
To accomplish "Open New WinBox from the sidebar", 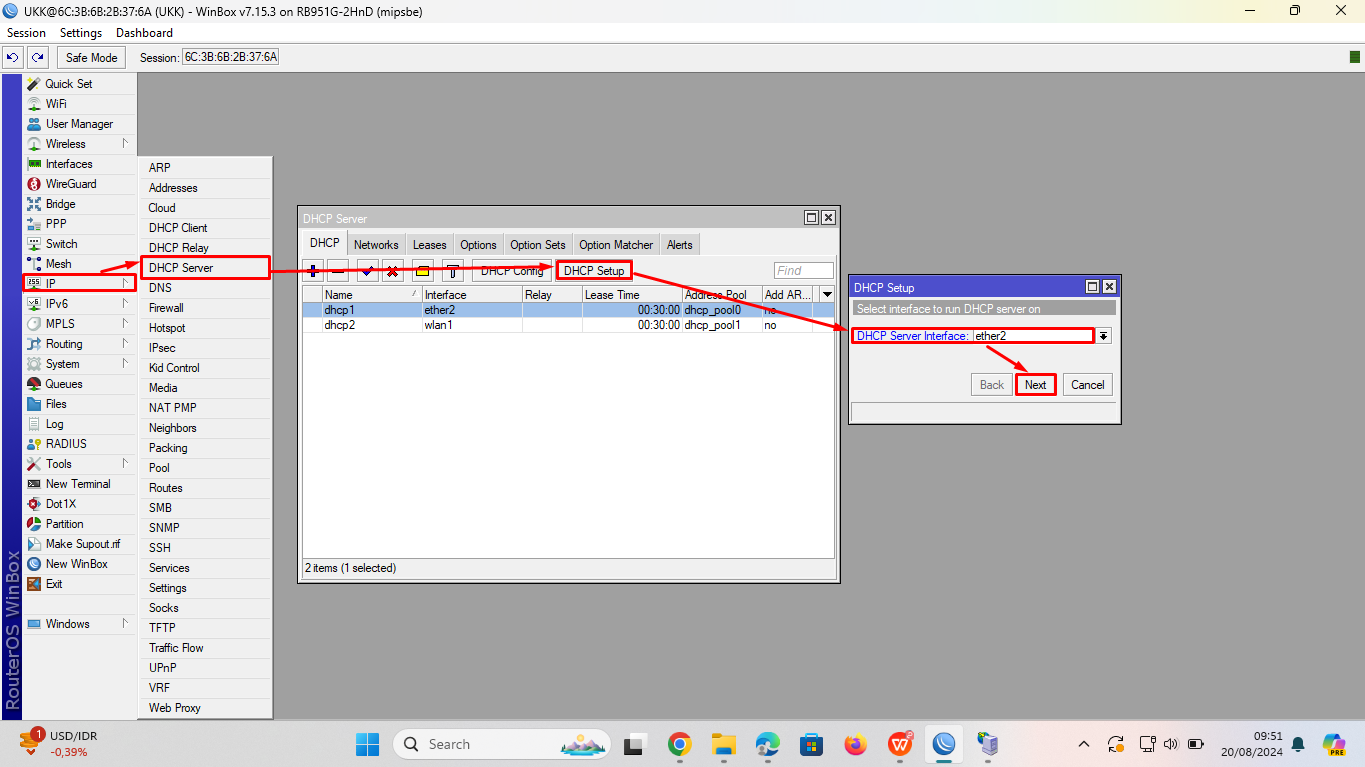I will pyautogui.click(x=76, y=564).
